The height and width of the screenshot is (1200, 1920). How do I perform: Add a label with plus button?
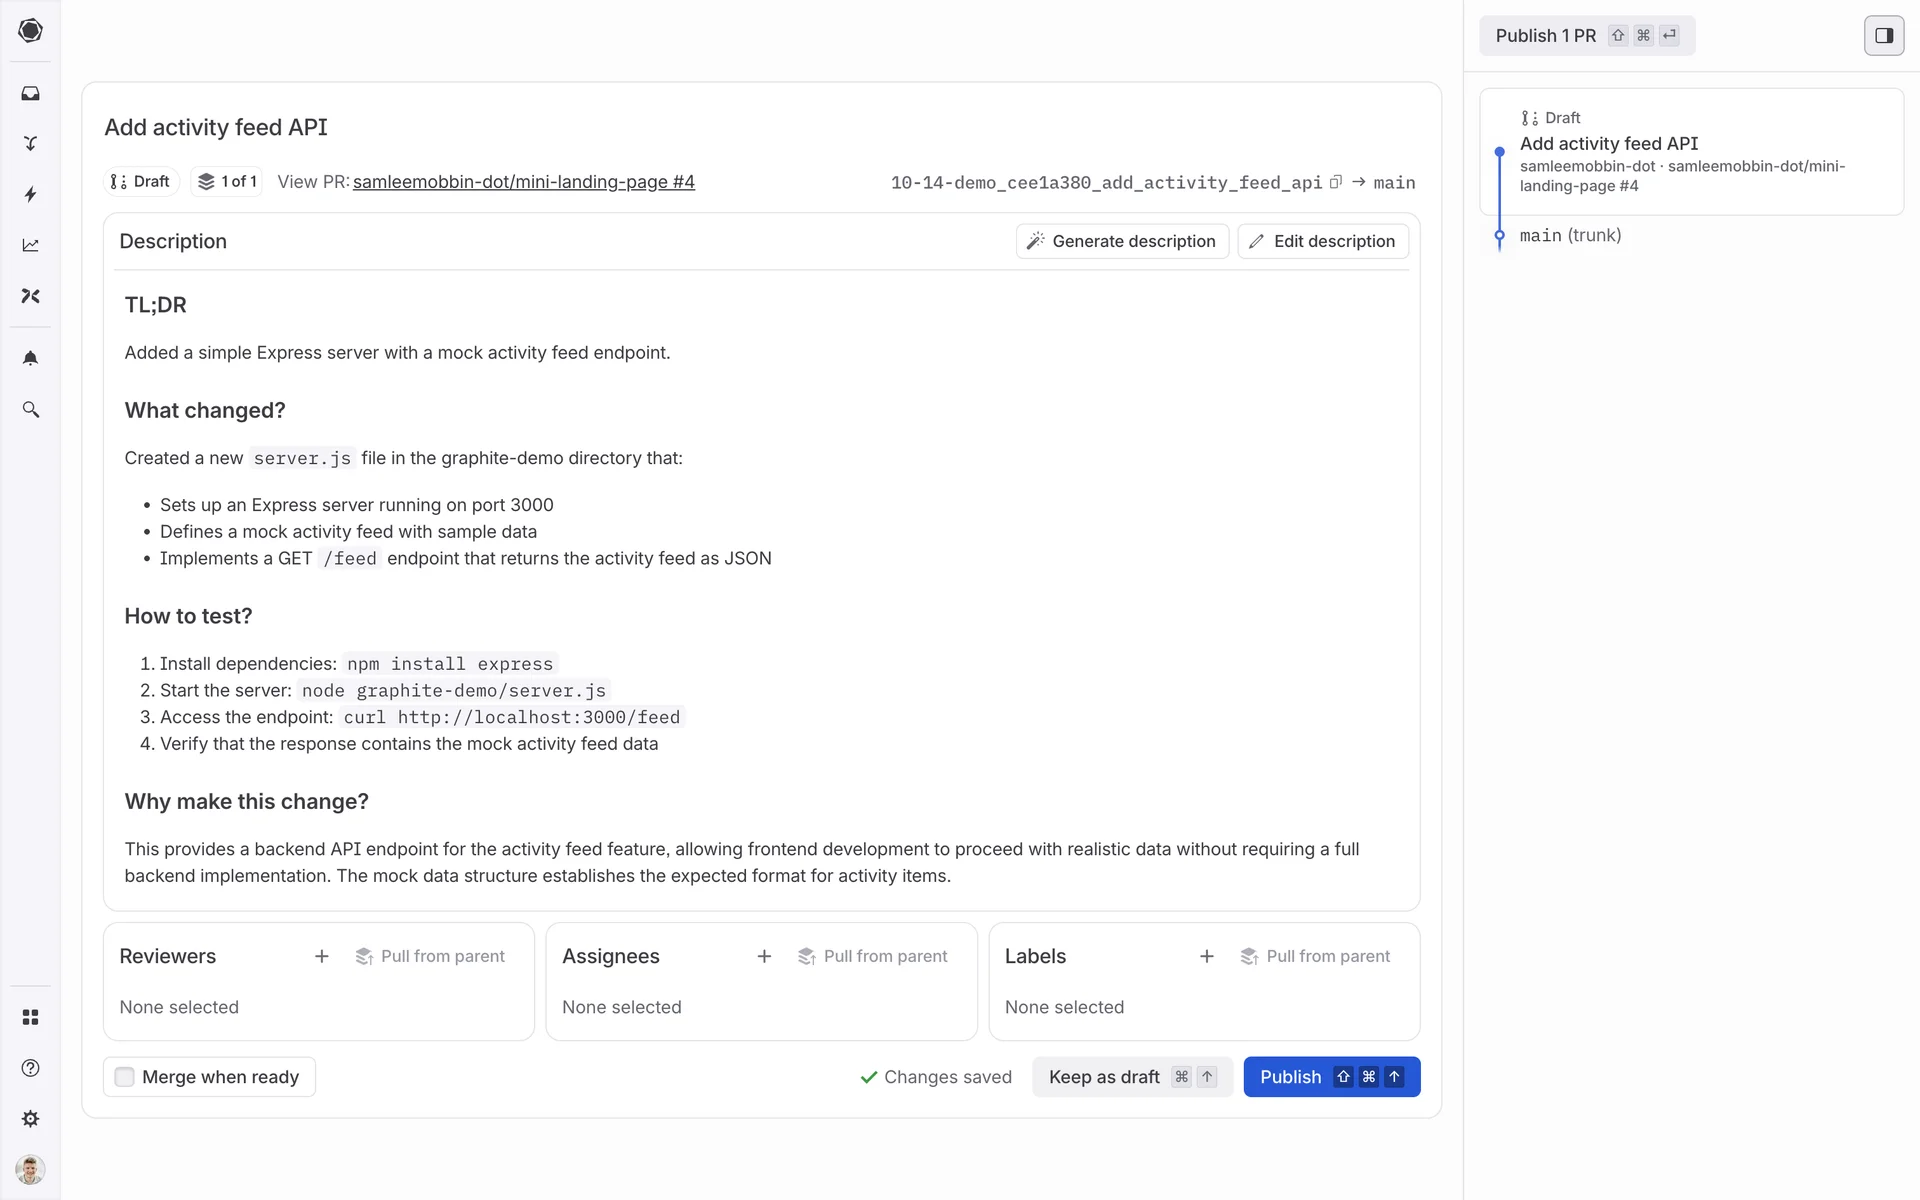point(1206,957)
